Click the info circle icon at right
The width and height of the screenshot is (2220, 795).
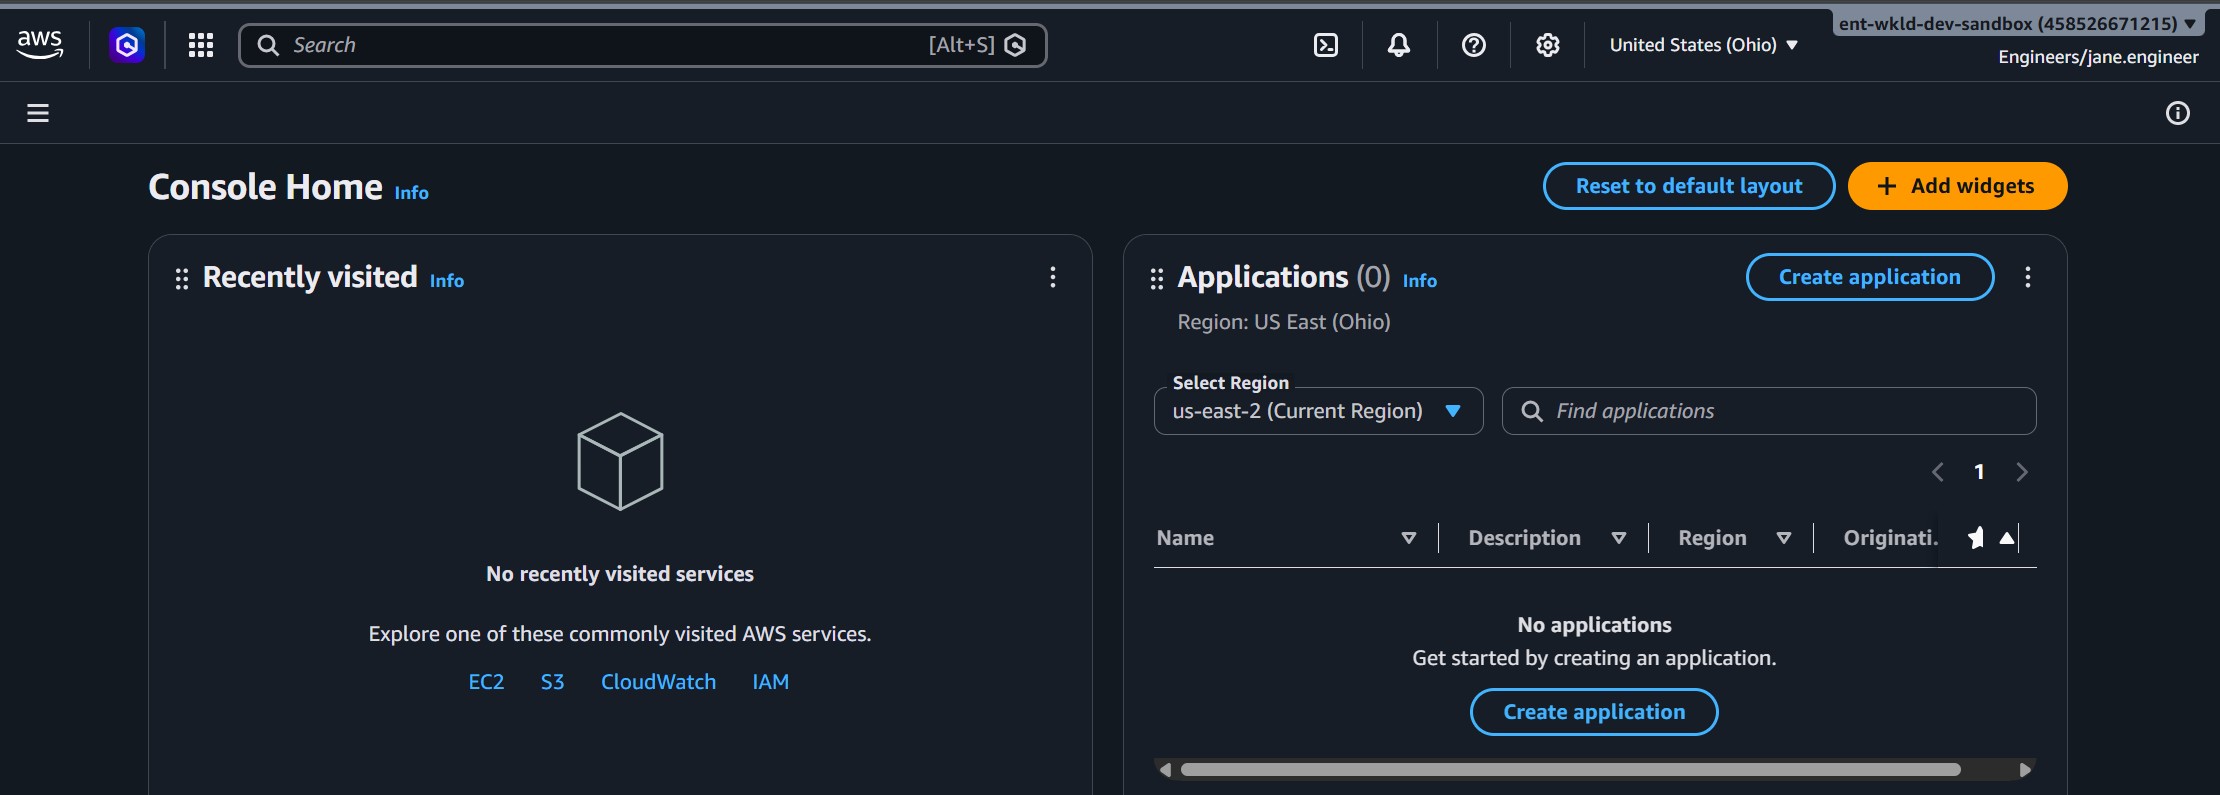[x=2178, y=113]
